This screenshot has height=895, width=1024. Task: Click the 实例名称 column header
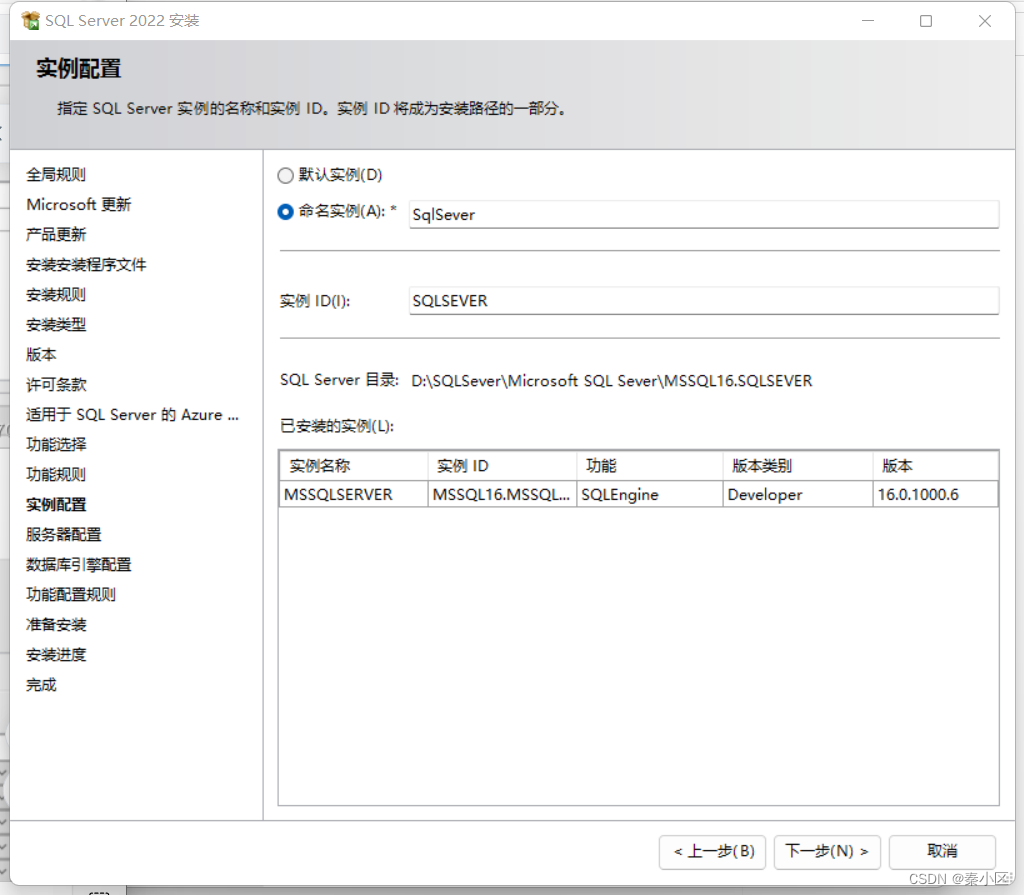tap(354, 466)
